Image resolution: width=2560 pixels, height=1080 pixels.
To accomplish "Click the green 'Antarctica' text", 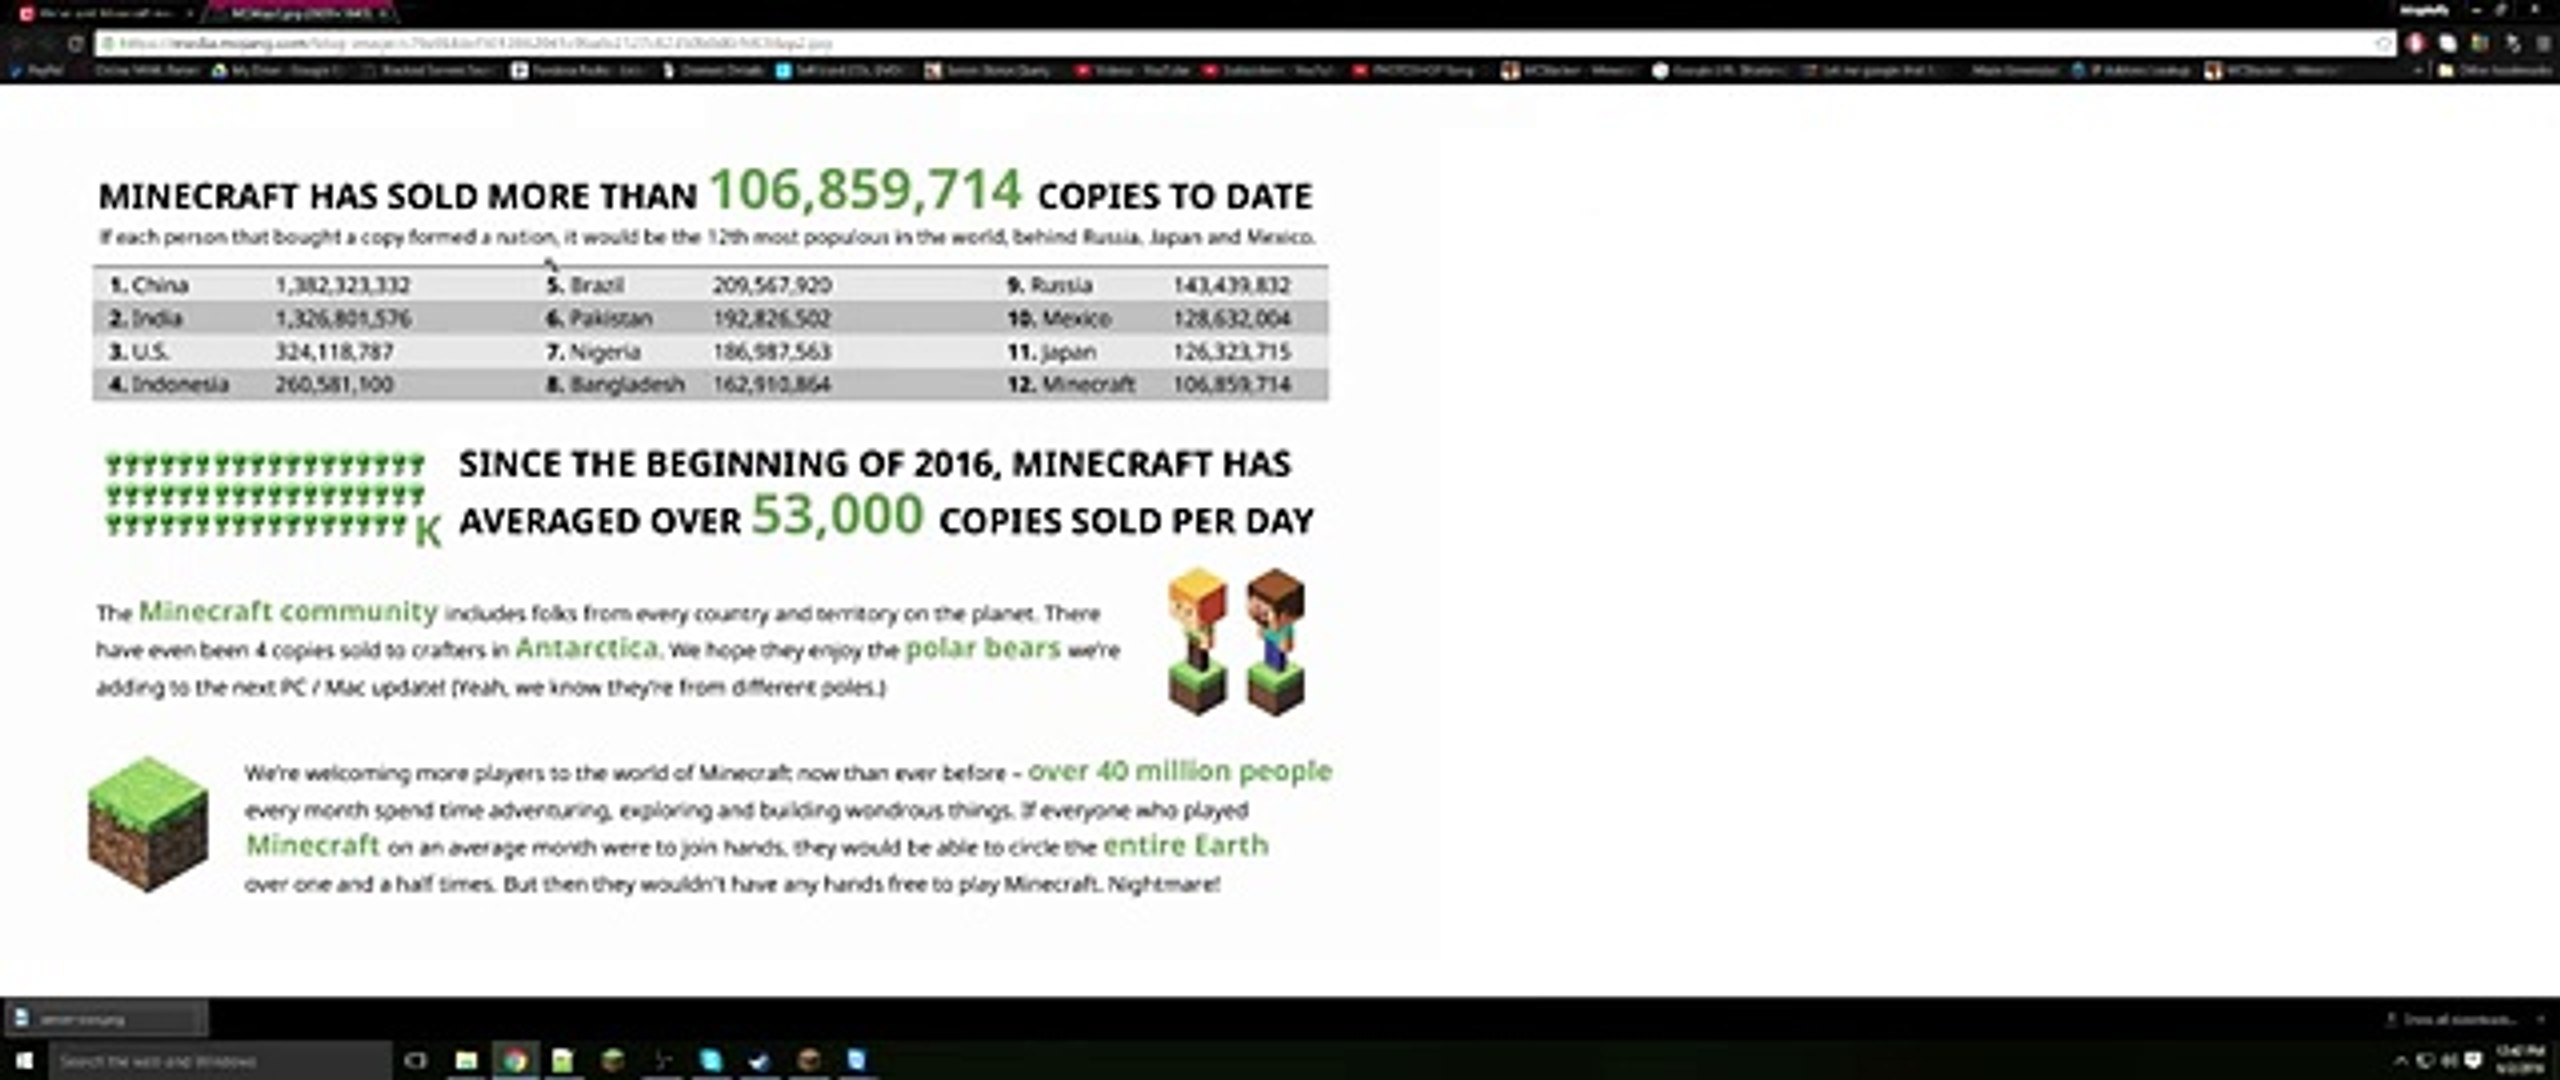I will [x=587, y=648].
